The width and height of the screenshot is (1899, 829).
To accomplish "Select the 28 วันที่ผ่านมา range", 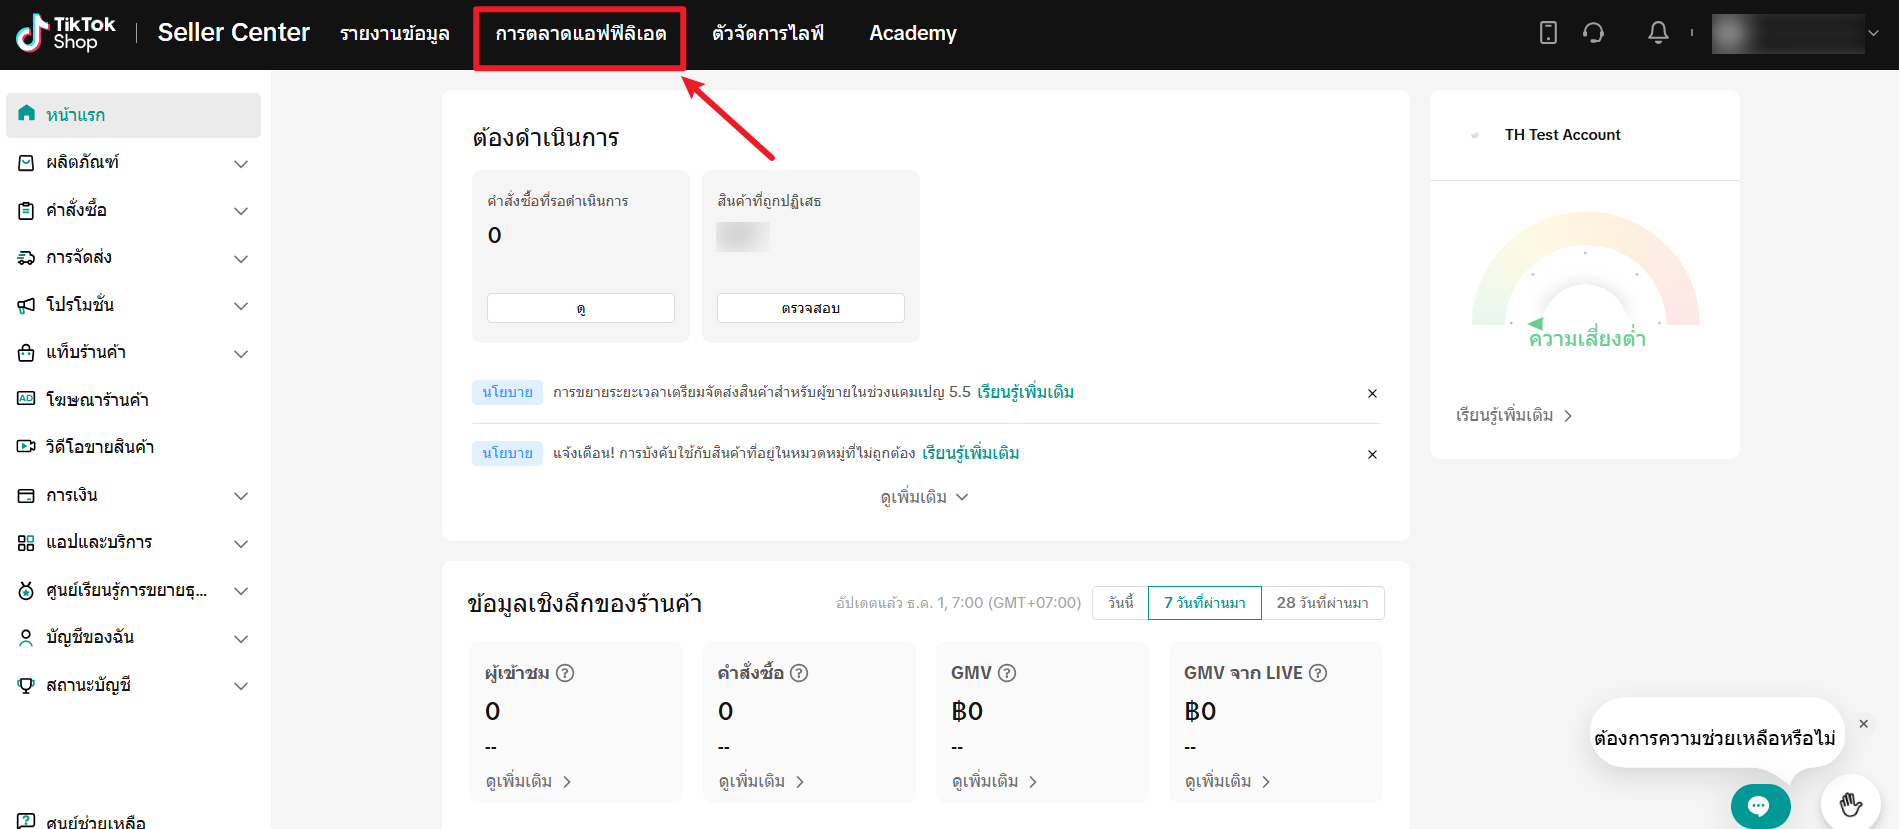I will pos(1322,603).
